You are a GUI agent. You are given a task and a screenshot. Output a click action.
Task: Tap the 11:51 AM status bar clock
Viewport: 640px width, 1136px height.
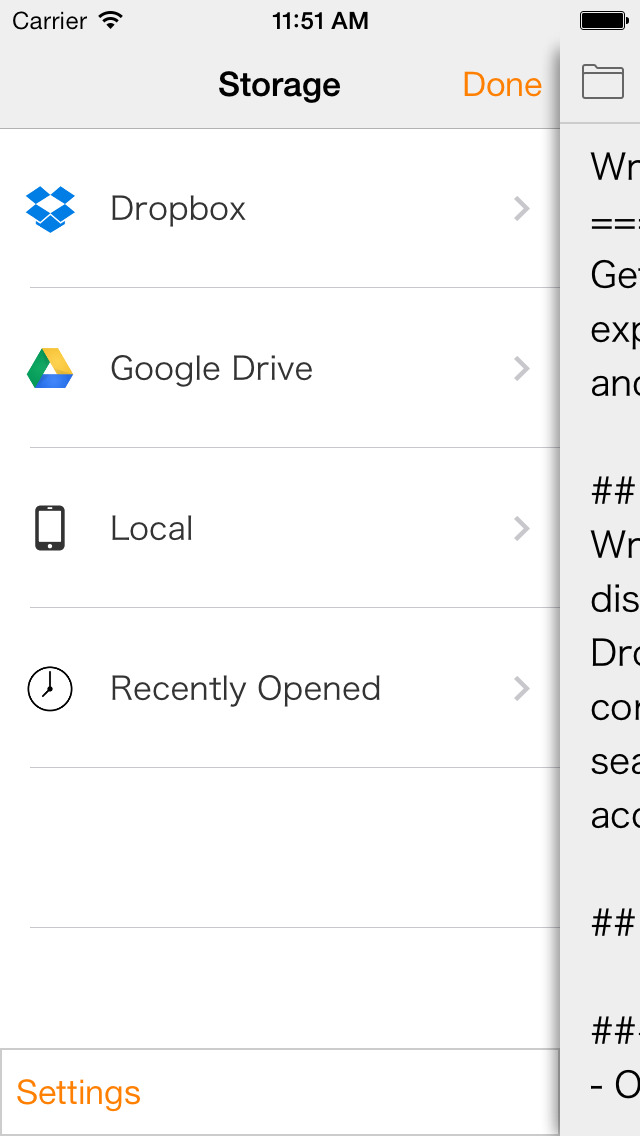point(320,20)
